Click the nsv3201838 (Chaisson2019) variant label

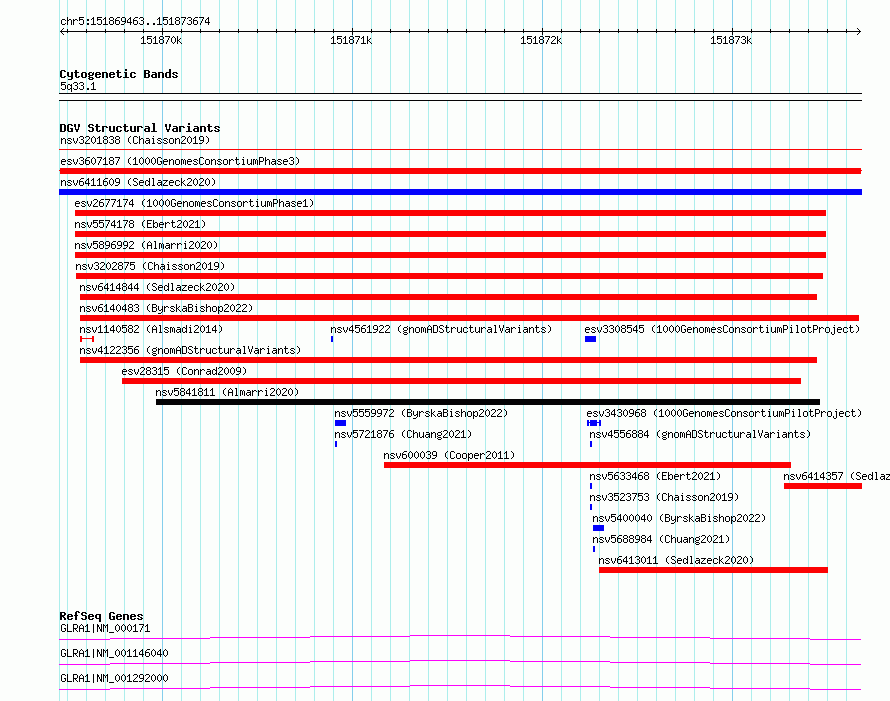135,140
